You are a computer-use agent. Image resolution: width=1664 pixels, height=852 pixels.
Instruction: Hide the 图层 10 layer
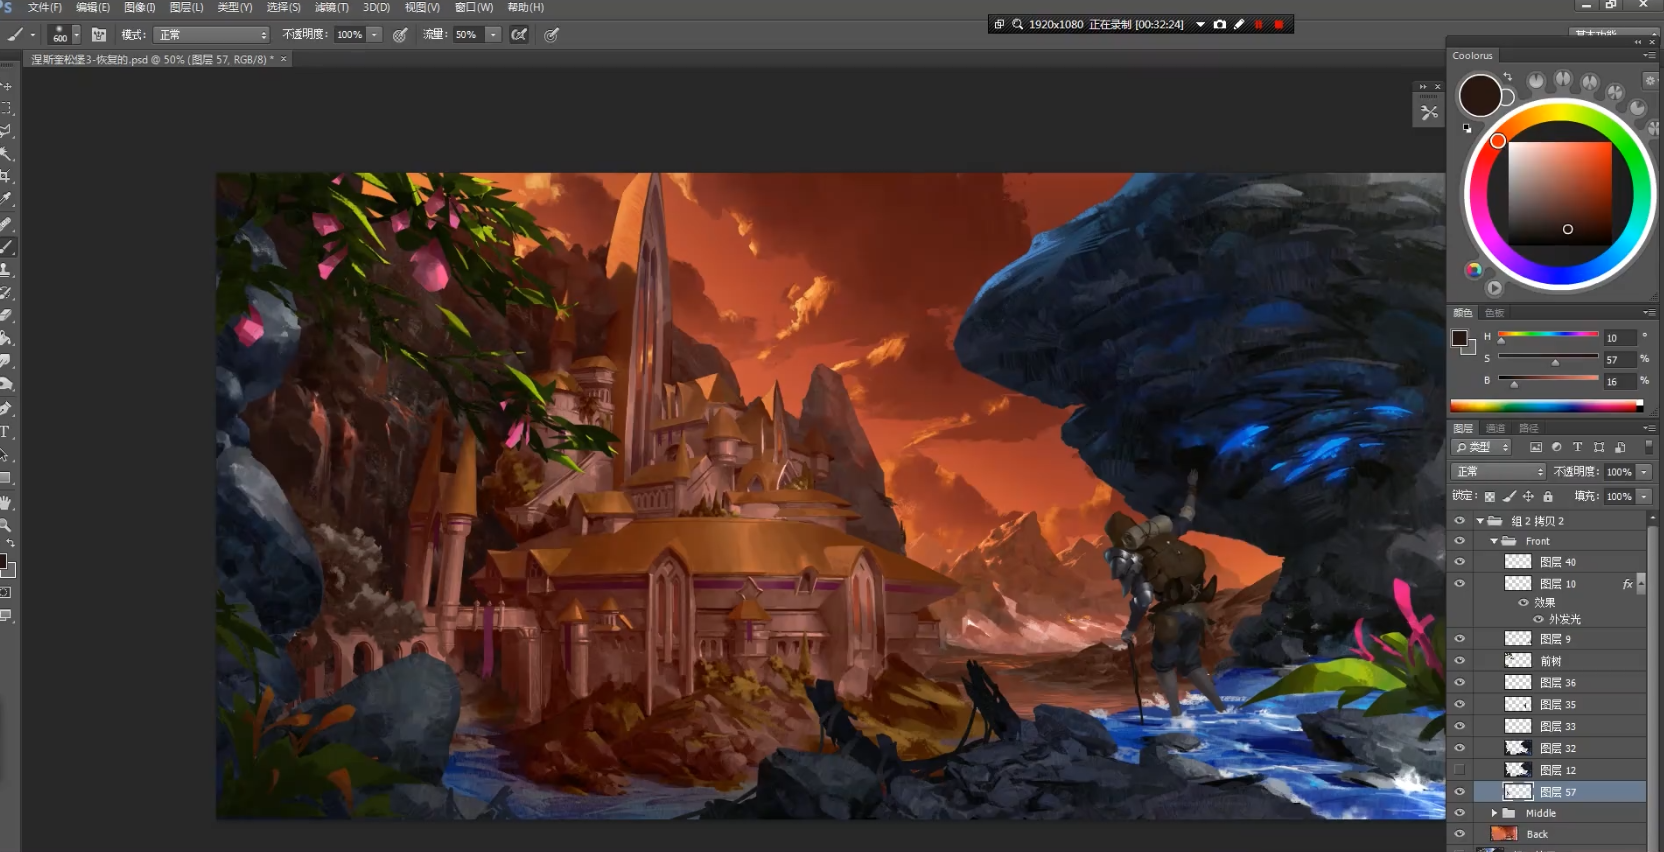point(1460,584)
